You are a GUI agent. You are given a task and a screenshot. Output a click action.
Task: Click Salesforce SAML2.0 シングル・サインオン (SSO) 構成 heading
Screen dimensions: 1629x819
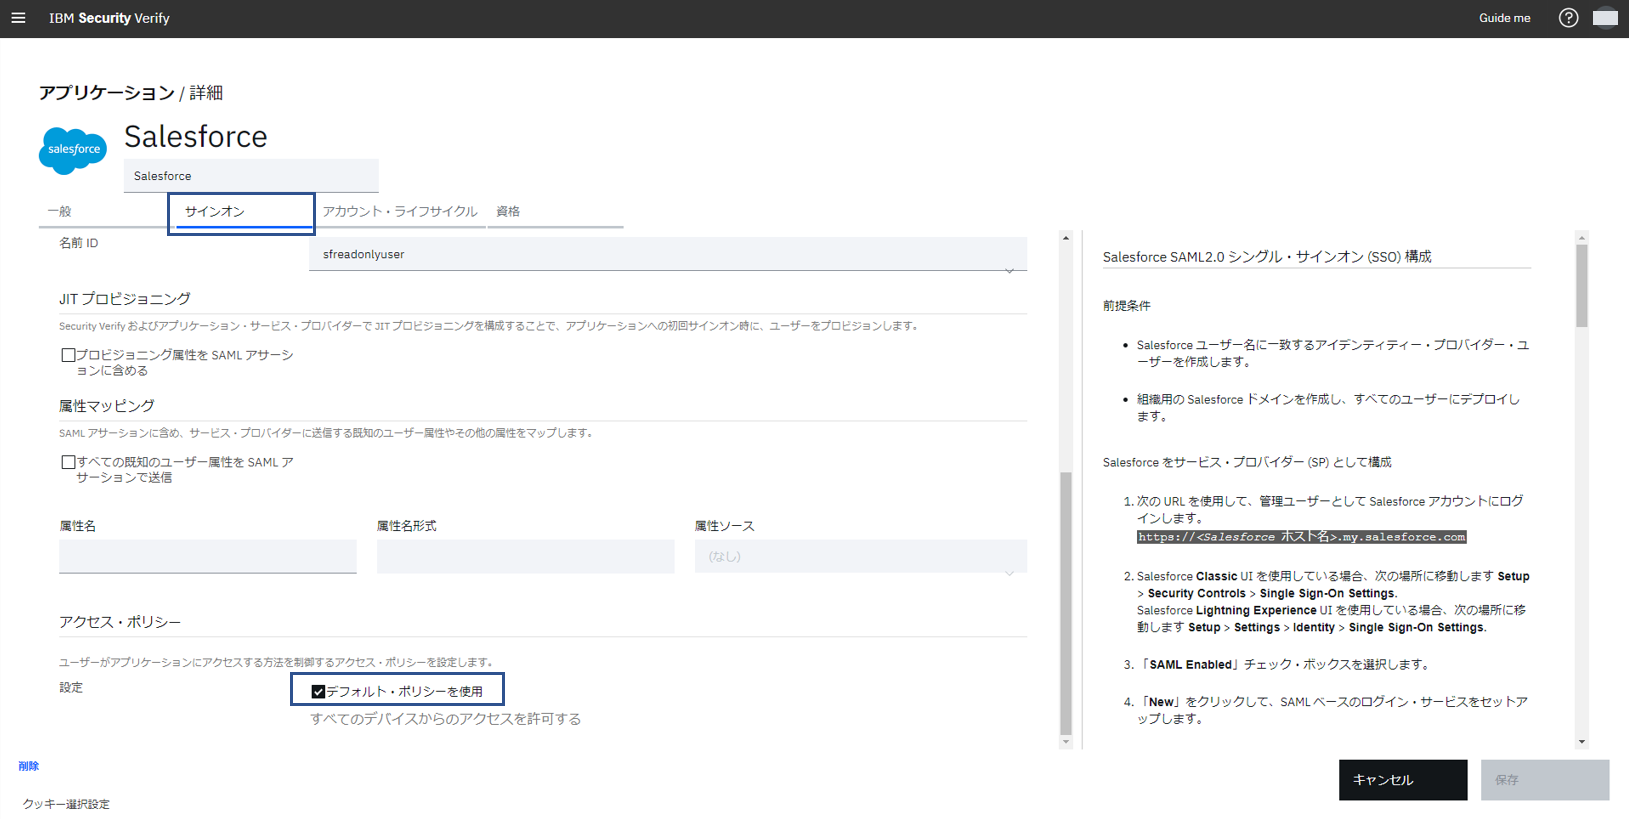coord(1267,257)
